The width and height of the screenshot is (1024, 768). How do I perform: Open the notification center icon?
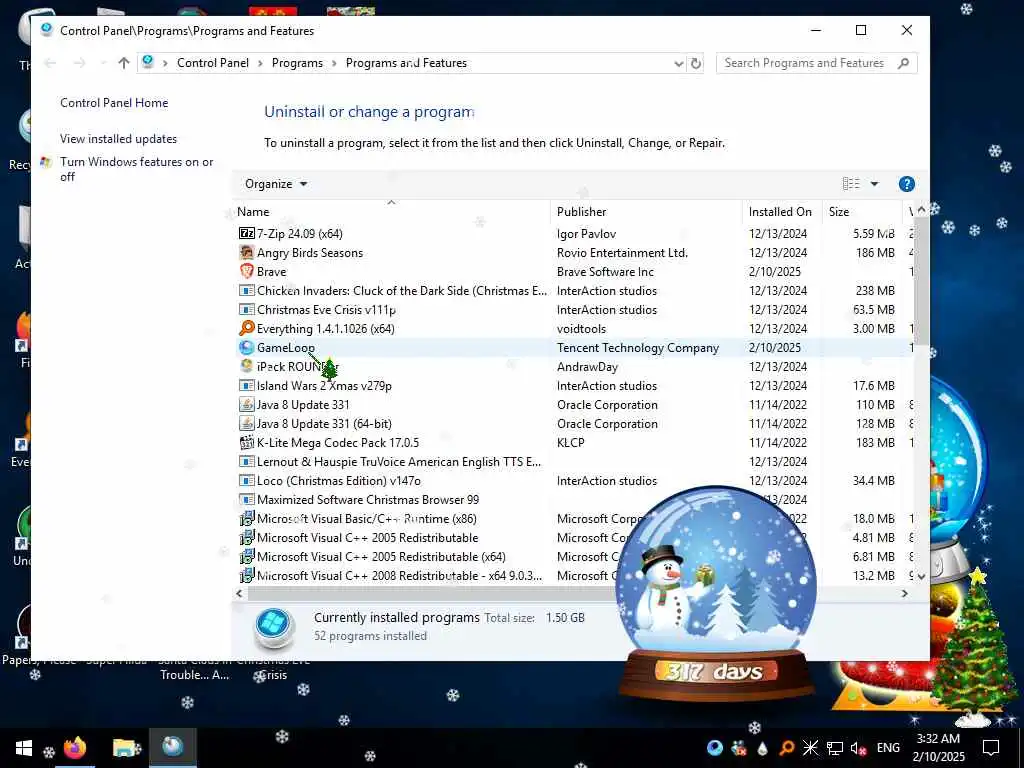[991, 748]
